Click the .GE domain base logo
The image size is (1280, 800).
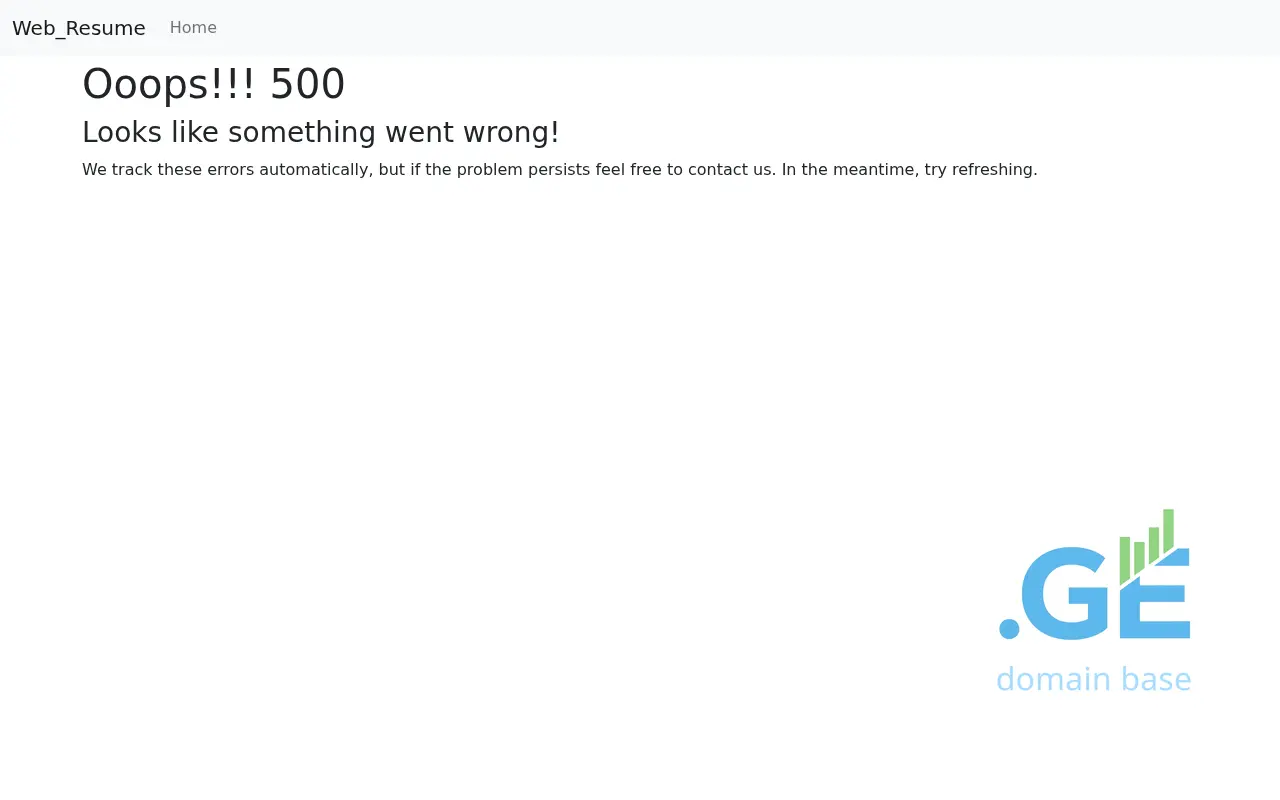(1094, 601)
